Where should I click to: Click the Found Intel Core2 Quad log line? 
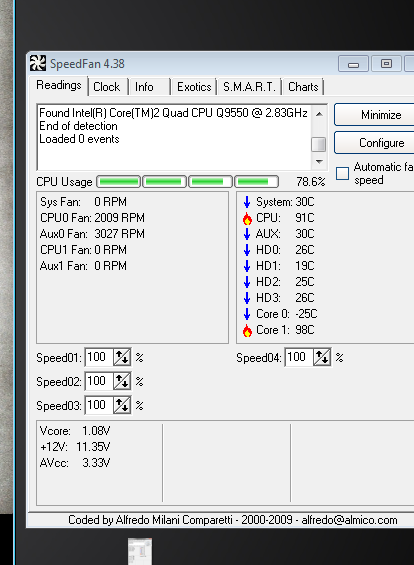(x=173, y=113)
